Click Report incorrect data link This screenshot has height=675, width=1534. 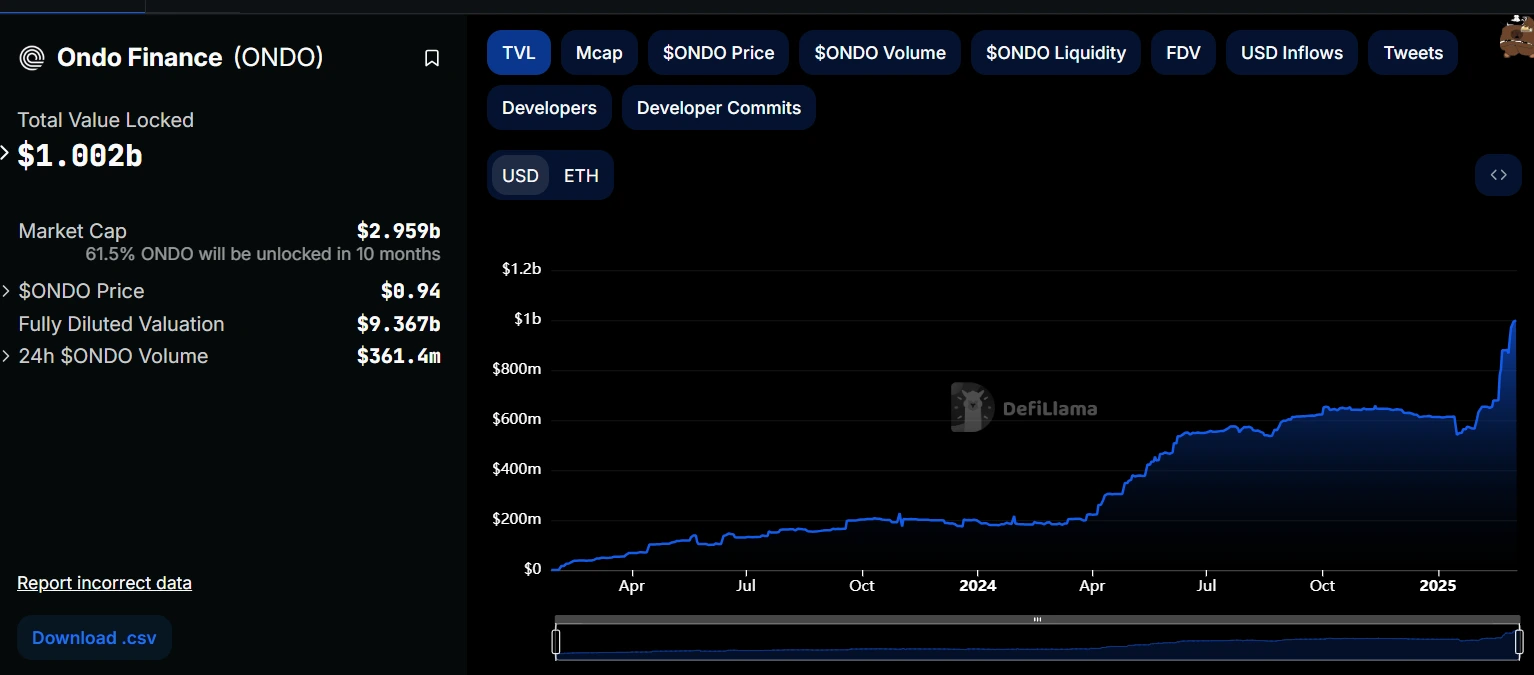pos(104,583)
